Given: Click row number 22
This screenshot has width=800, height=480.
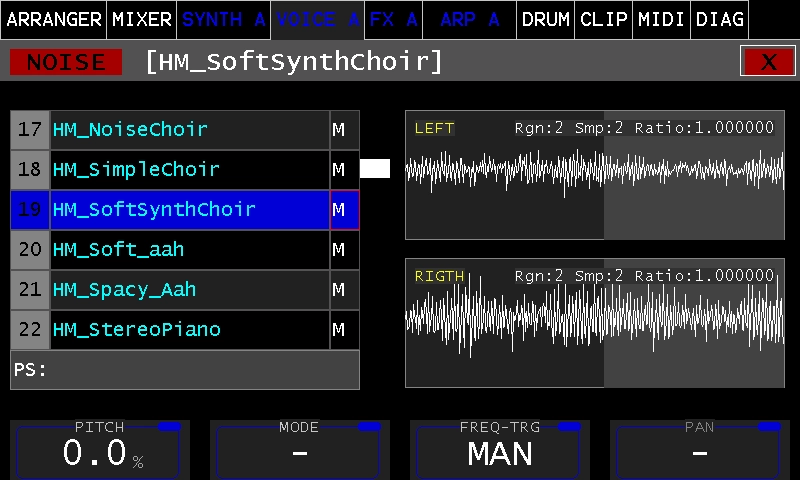Looking at the screenshot, I should point(30,330).
